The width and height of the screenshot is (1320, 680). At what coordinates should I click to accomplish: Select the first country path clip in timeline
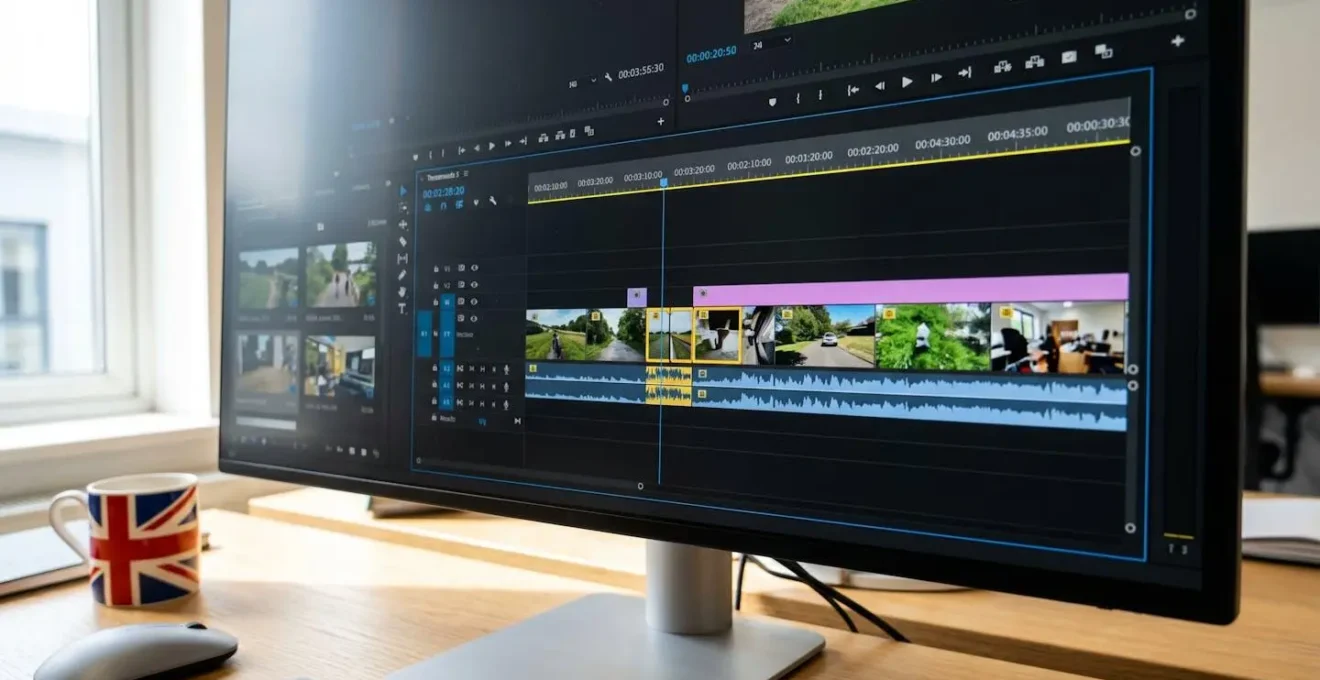[x=555, y=334]
